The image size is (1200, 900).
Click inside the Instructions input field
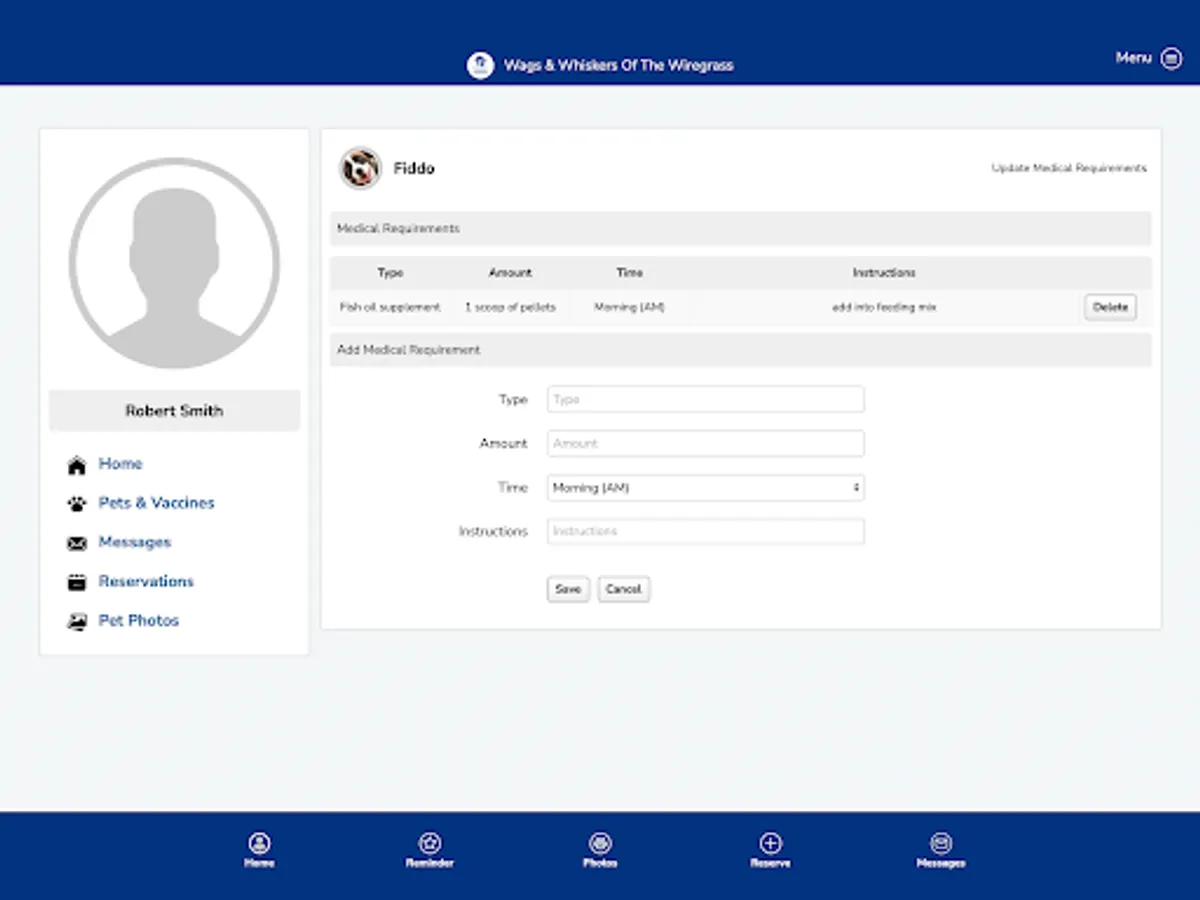704,531
